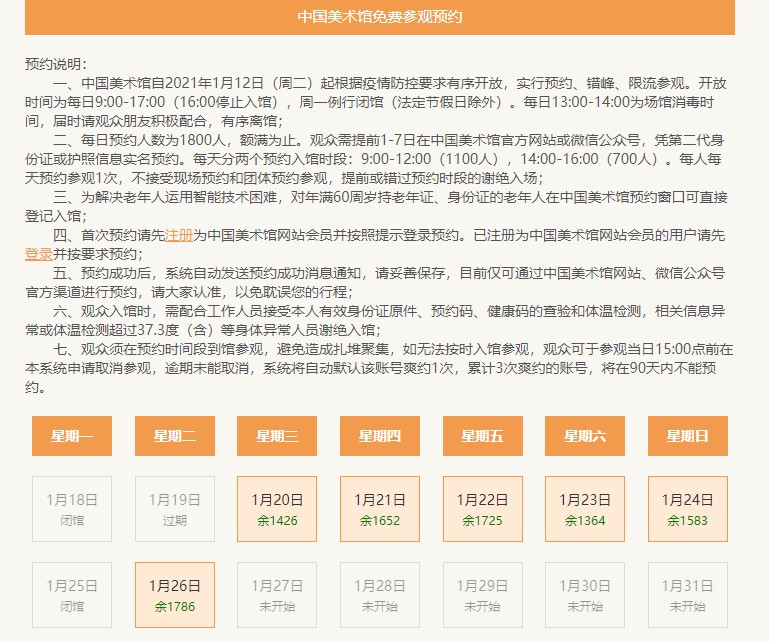Click the 1月27日 not-started date cell
Screen dimensions: 769x642
pos(277,595)
